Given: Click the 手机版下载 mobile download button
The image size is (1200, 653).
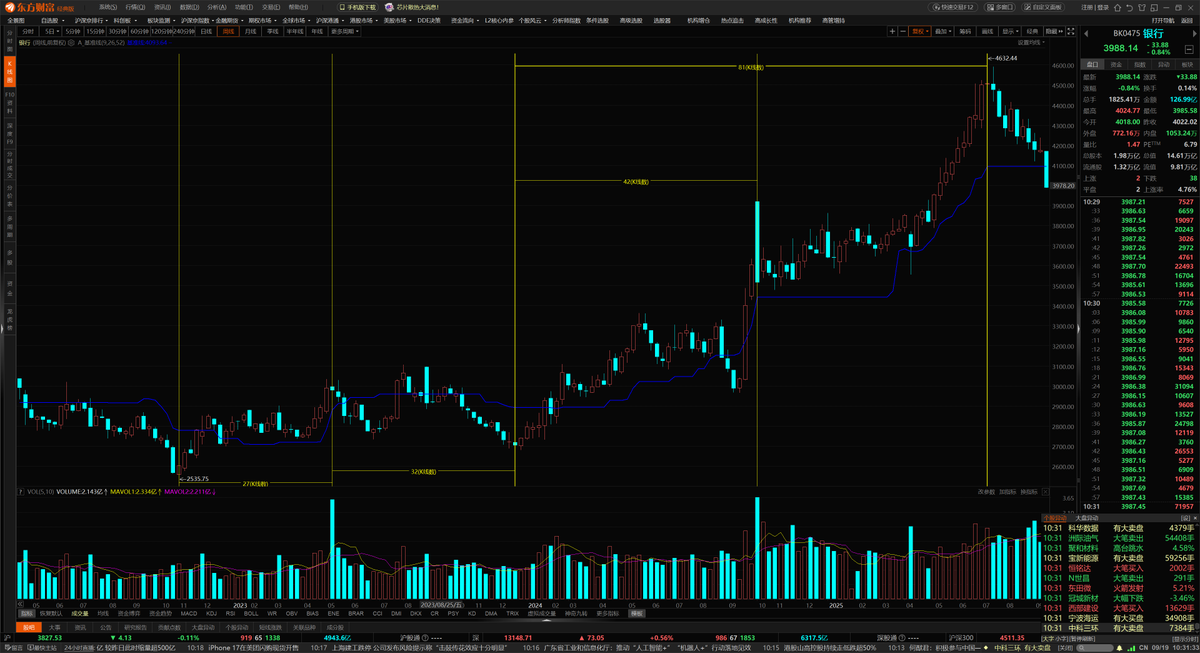Looking at the screenshot, I should (357, 7).
